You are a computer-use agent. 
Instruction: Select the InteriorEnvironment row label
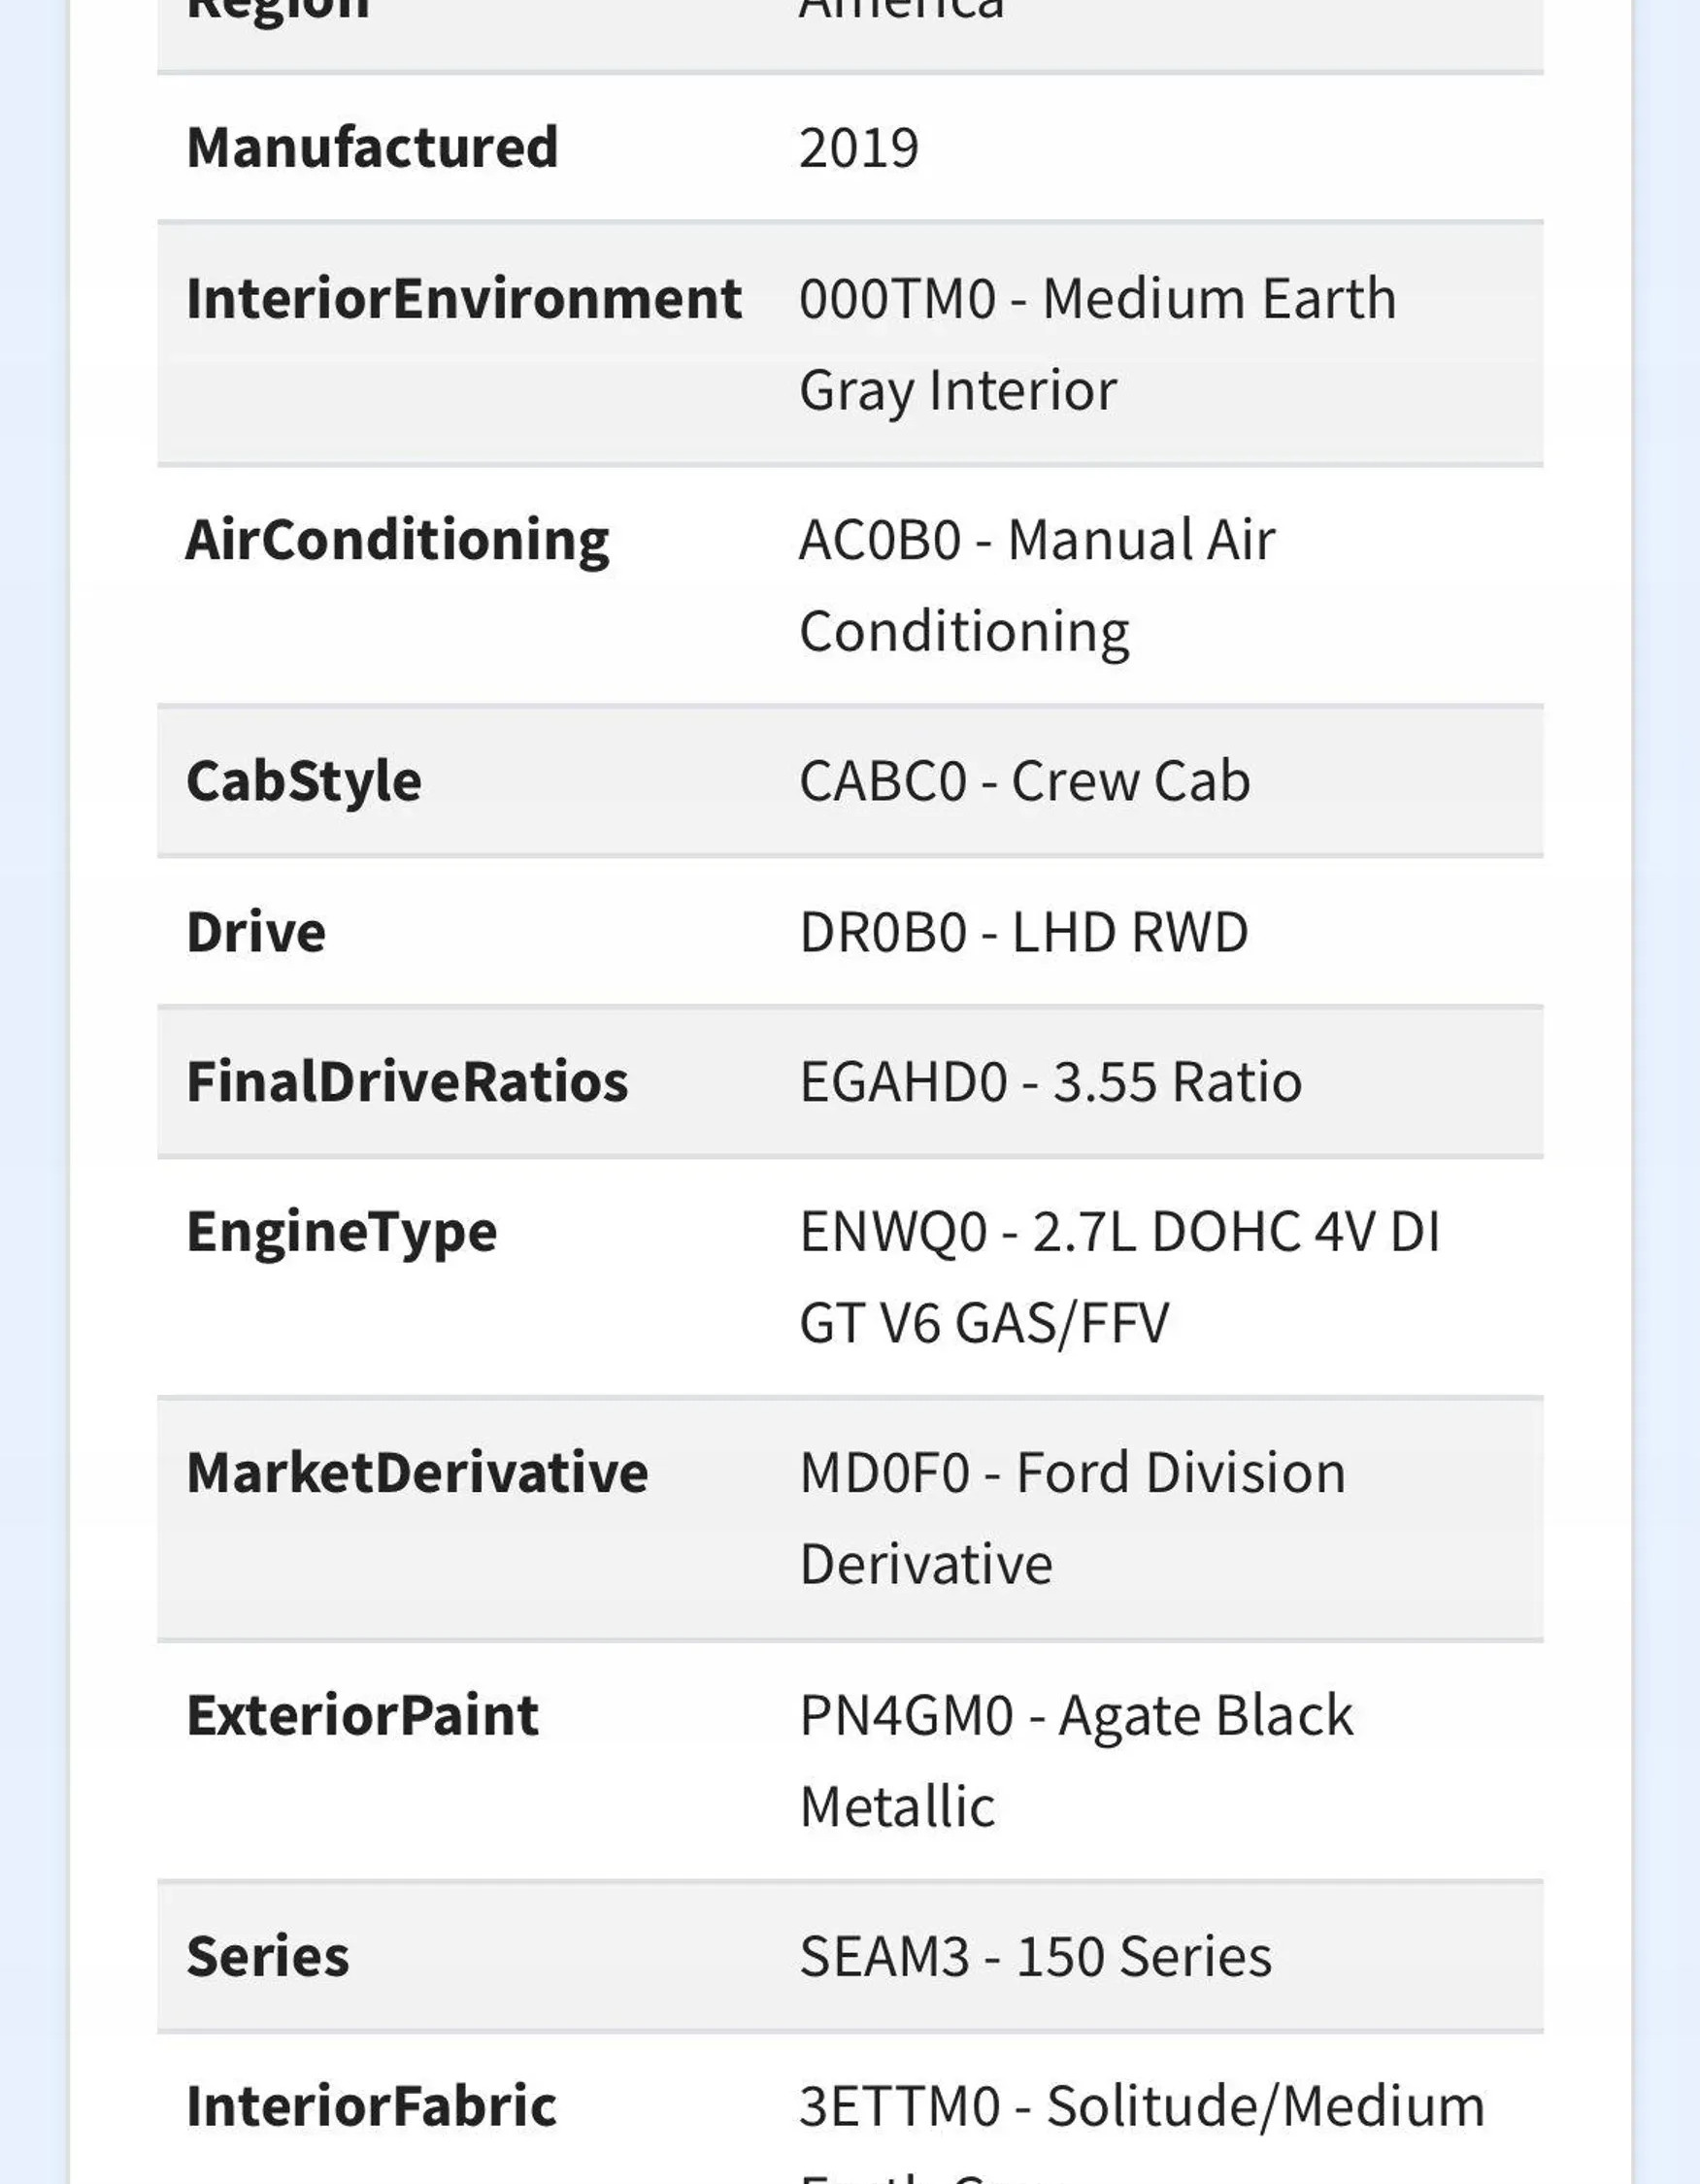pyautogui.click(x=464, y=298)
